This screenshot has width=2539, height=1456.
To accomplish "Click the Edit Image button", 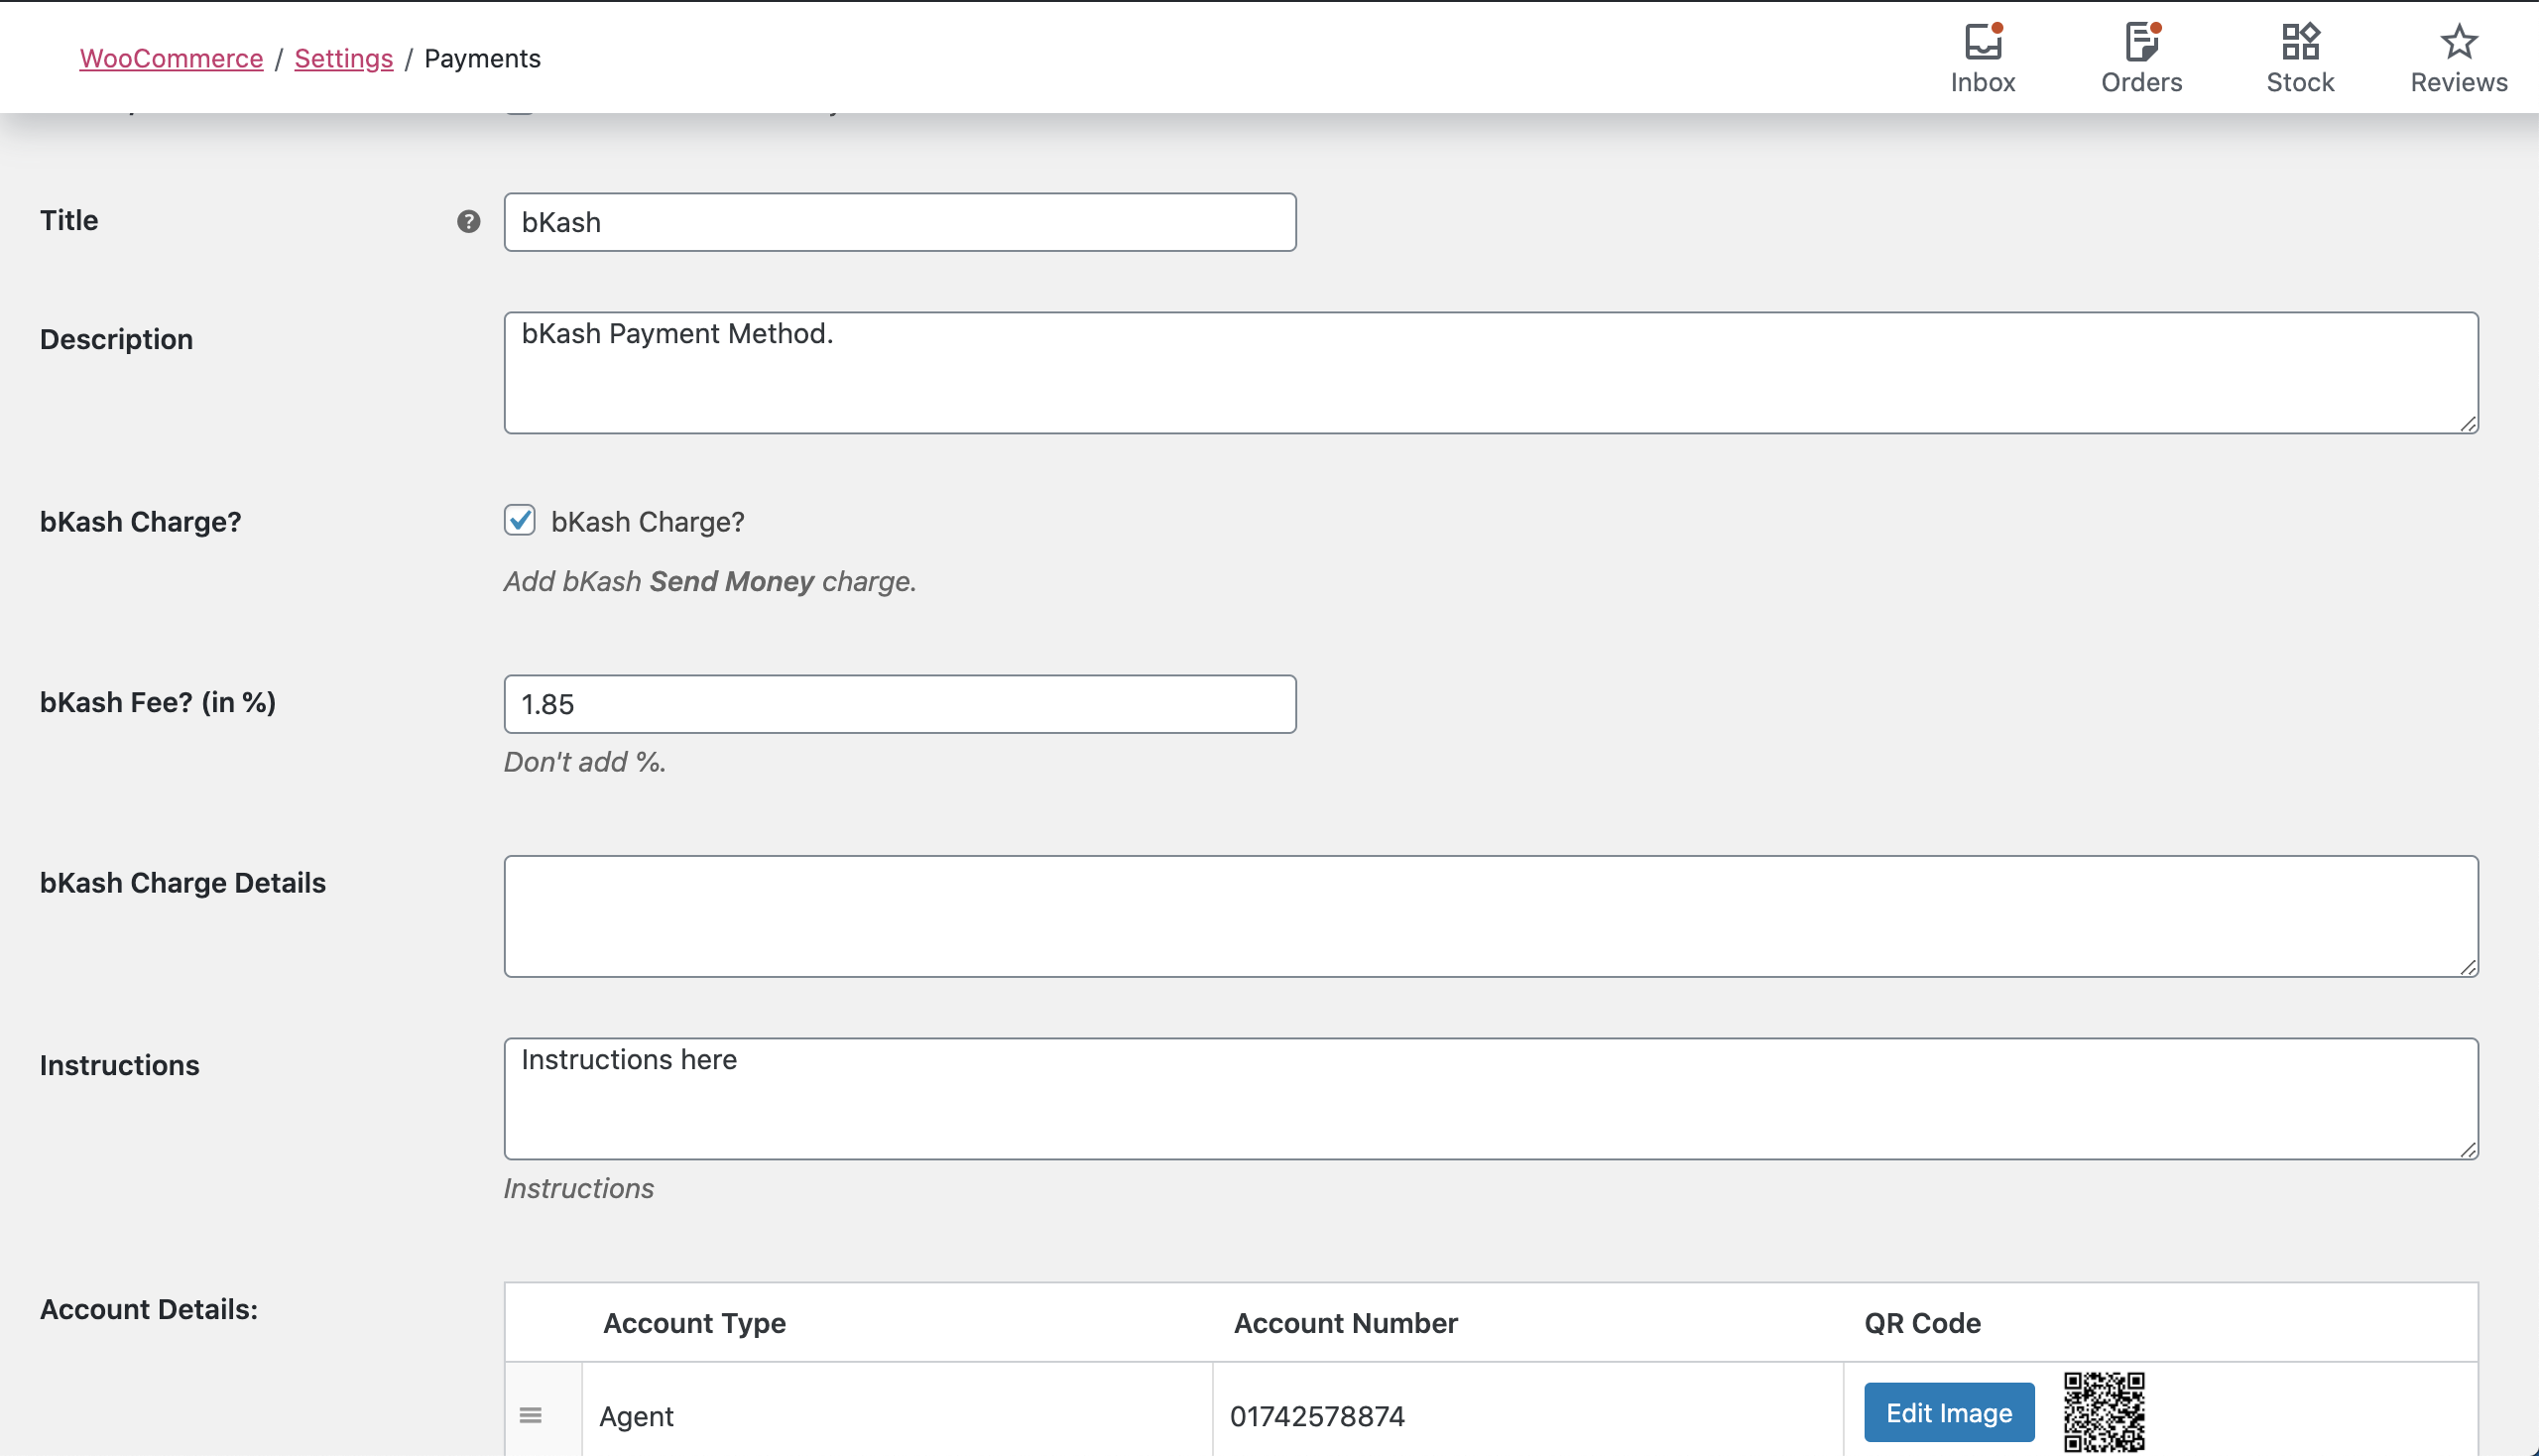I will [1947, 1412].
